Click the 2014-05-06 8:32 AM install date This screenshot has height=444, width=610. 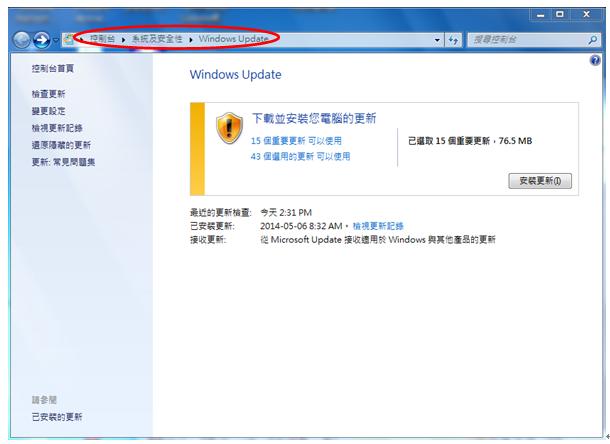301,226
